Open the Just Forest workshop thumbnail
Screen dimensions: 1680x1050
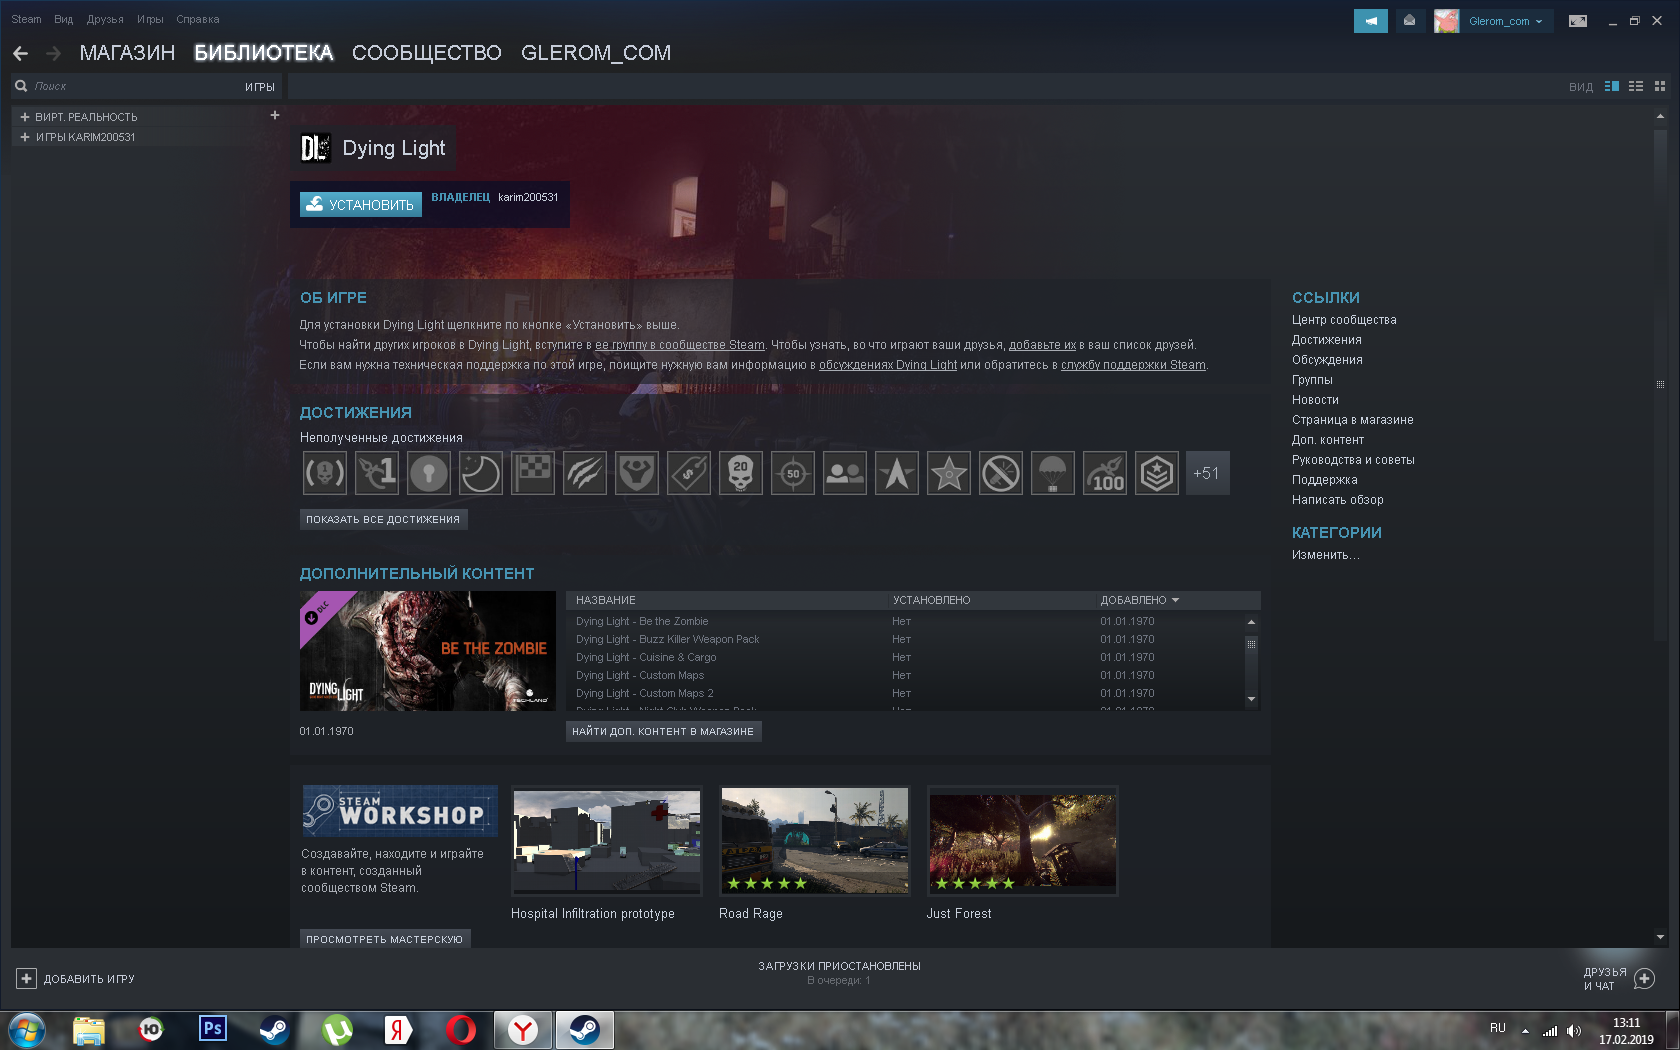(1023, 841)
